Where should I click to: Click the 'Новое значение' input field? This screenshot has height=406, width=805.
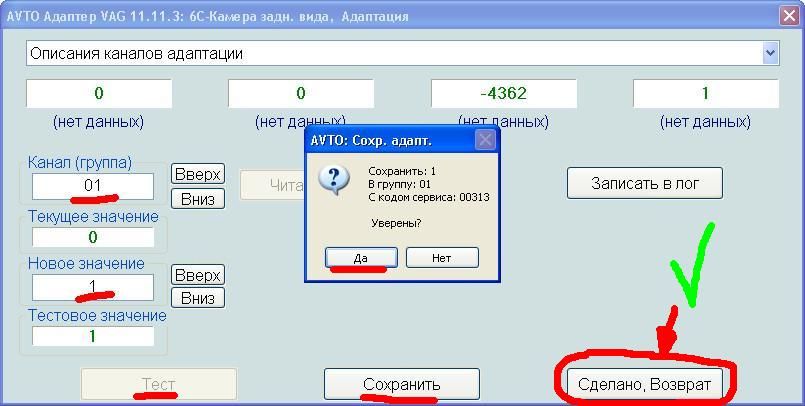[x=93, y=287]
